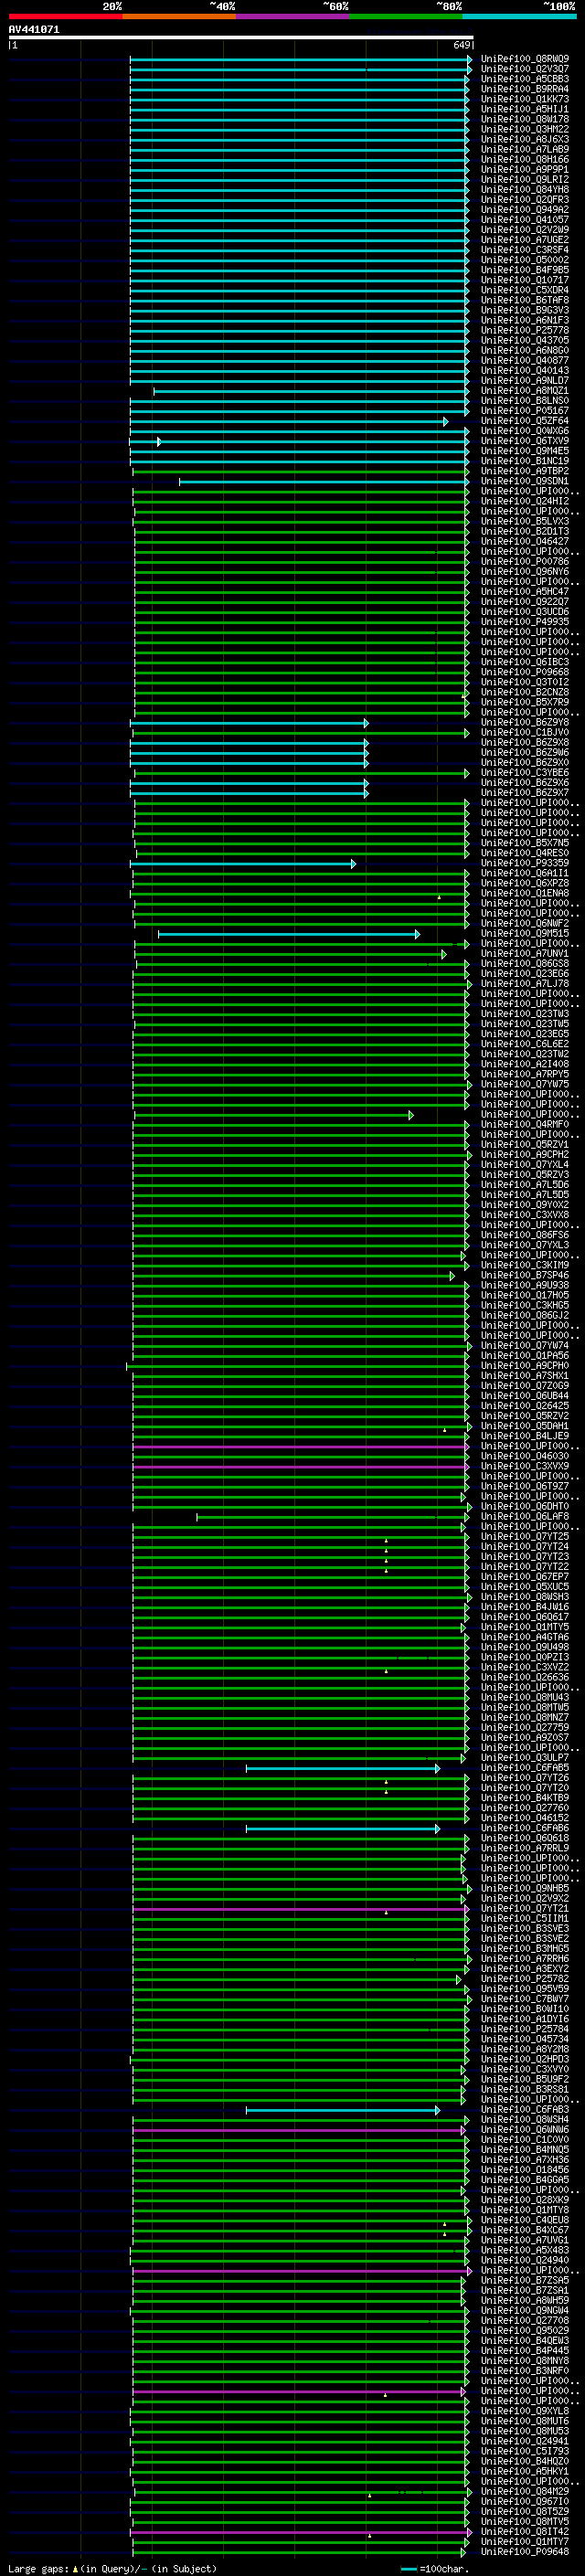Viewport: 585px width, 2576px height.
Task: Select hit label UniRef100_C6L6E2
Action: 525,1044
